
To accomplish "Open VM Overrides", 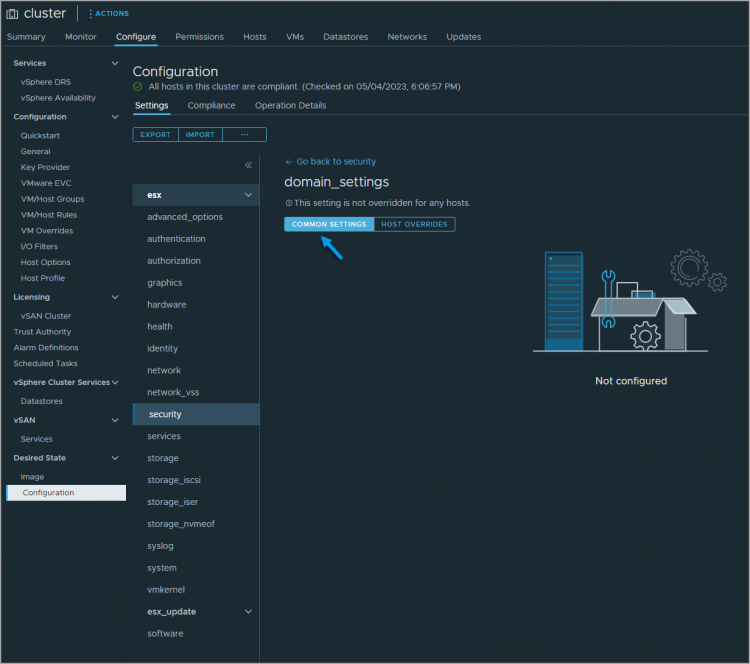I will 47,231.
